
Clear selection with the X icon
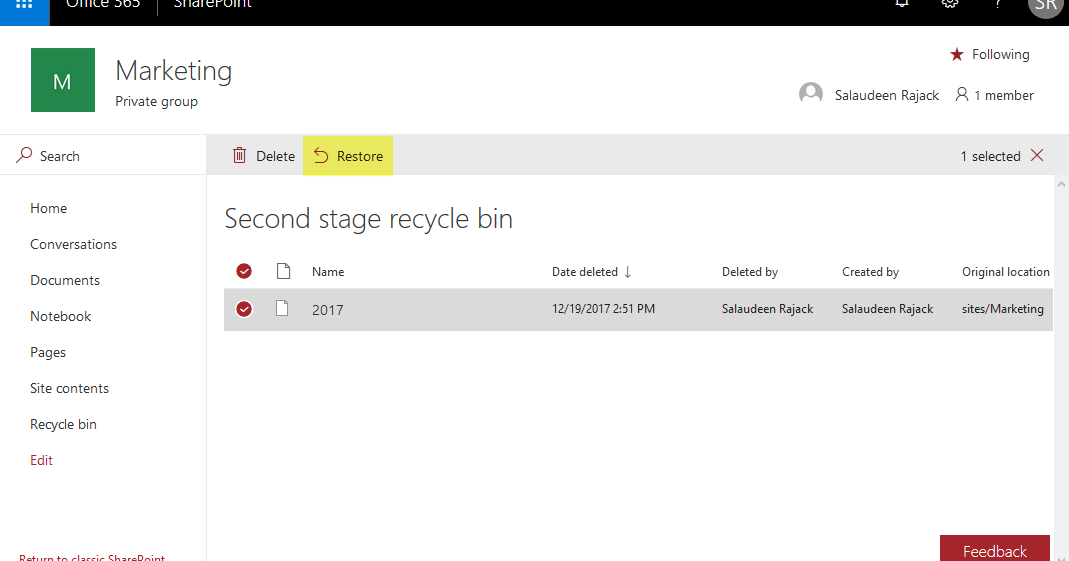(x=1037, y=155)
